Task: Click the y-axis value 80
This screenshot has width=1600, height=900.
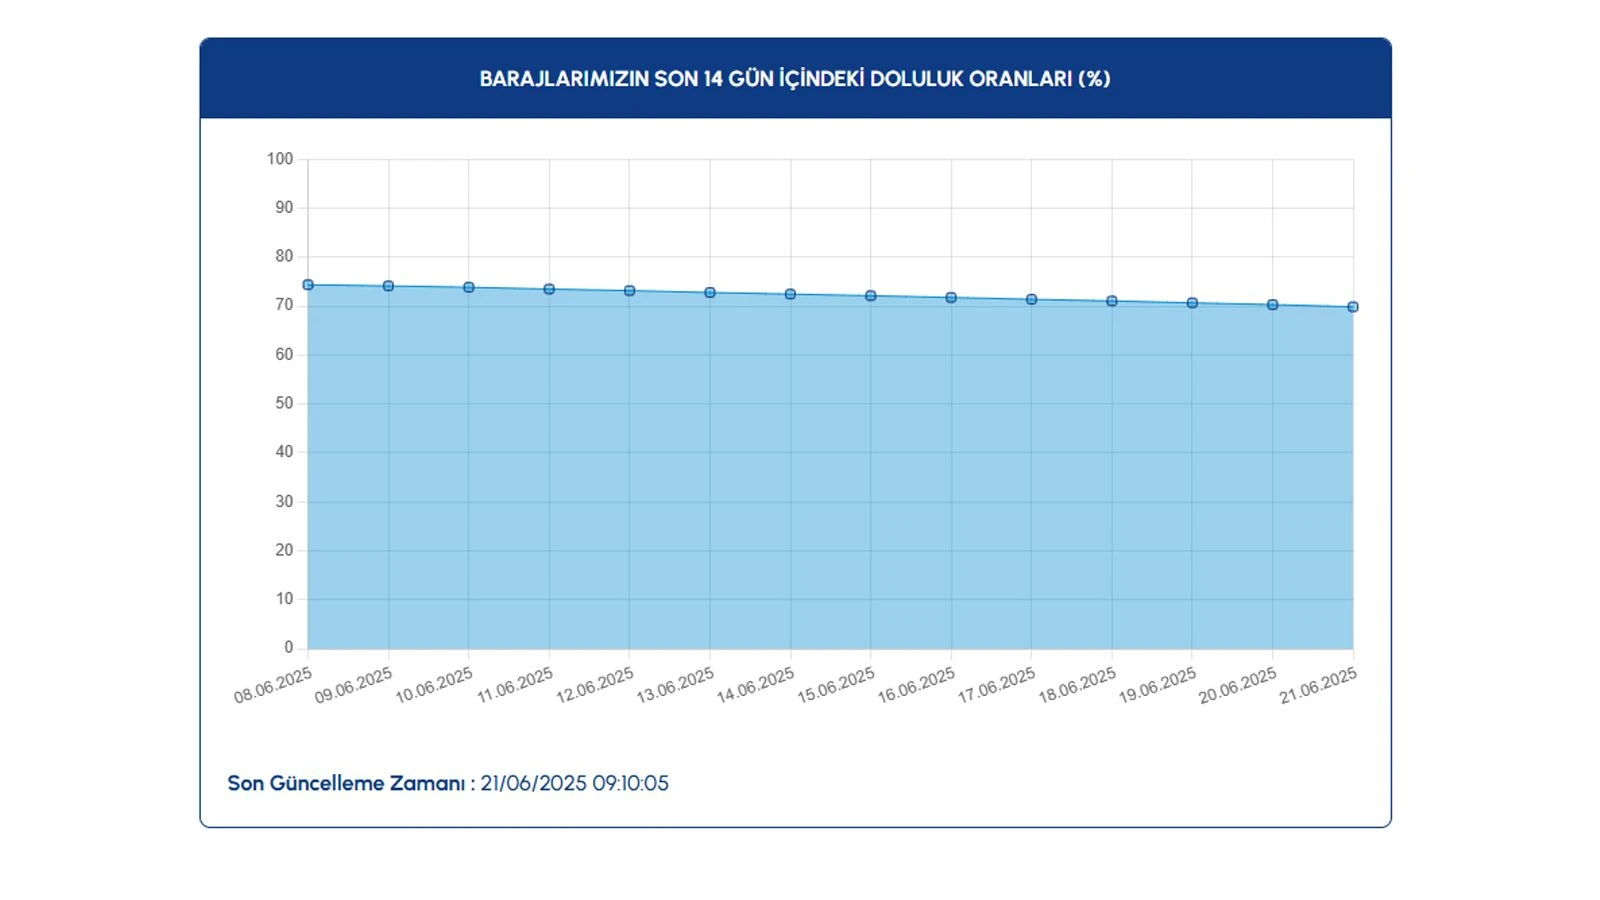Action: click(285, 257)
